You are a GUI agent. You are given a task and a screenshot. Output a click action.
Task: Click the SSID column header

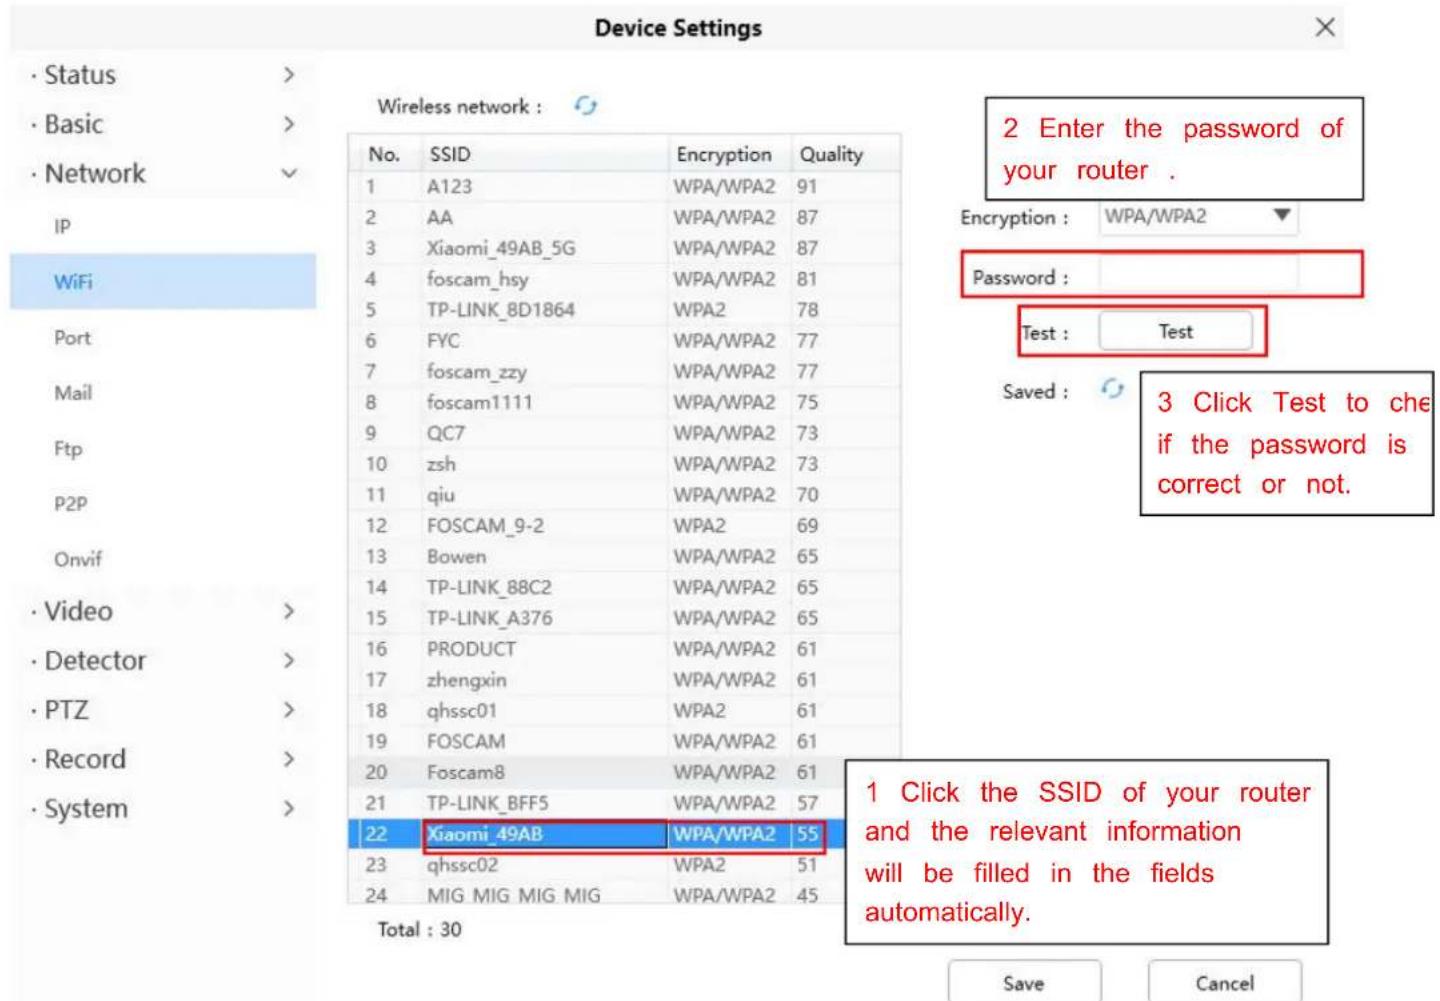[545, 154]
